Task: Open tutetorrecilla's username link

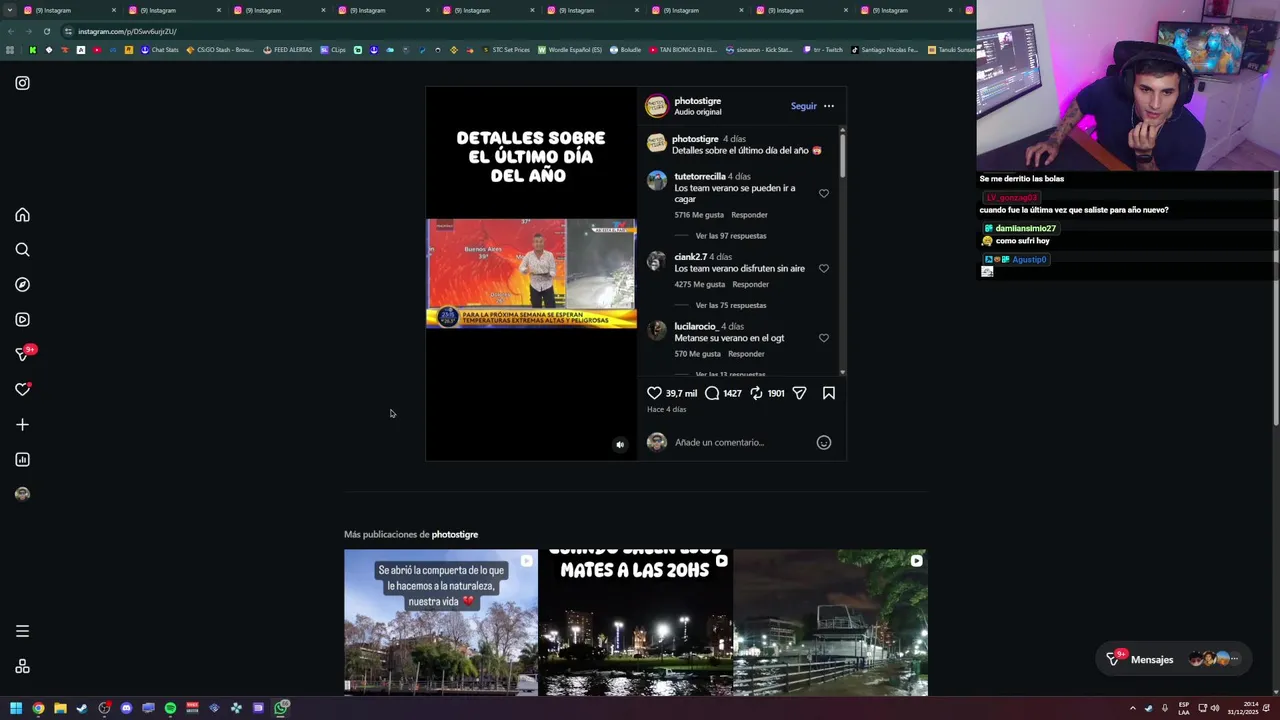Action: (700, 177)
